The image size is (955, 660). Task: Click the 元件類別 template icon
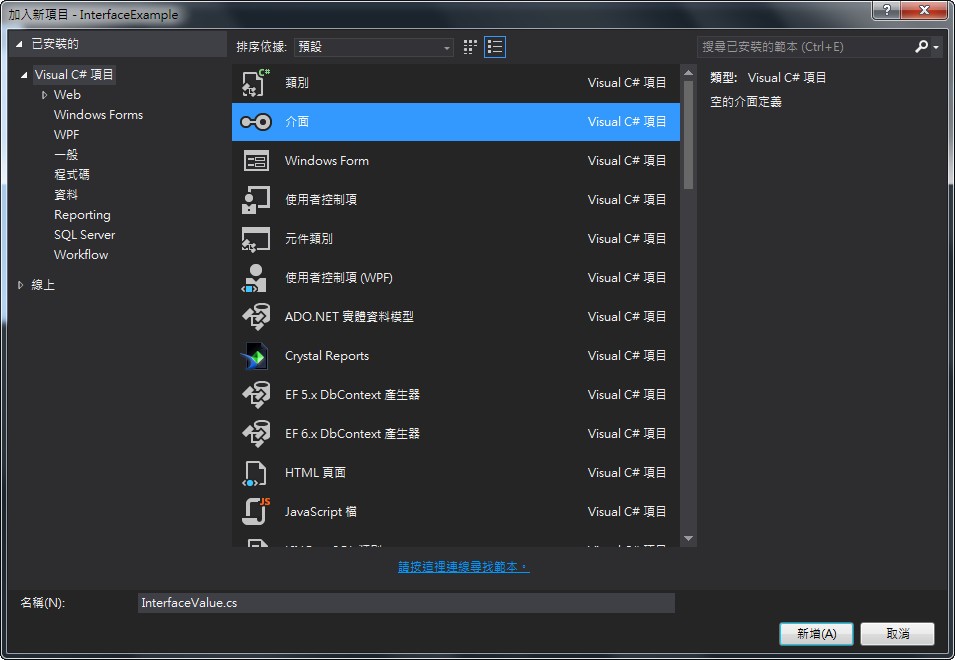[256, 239]
